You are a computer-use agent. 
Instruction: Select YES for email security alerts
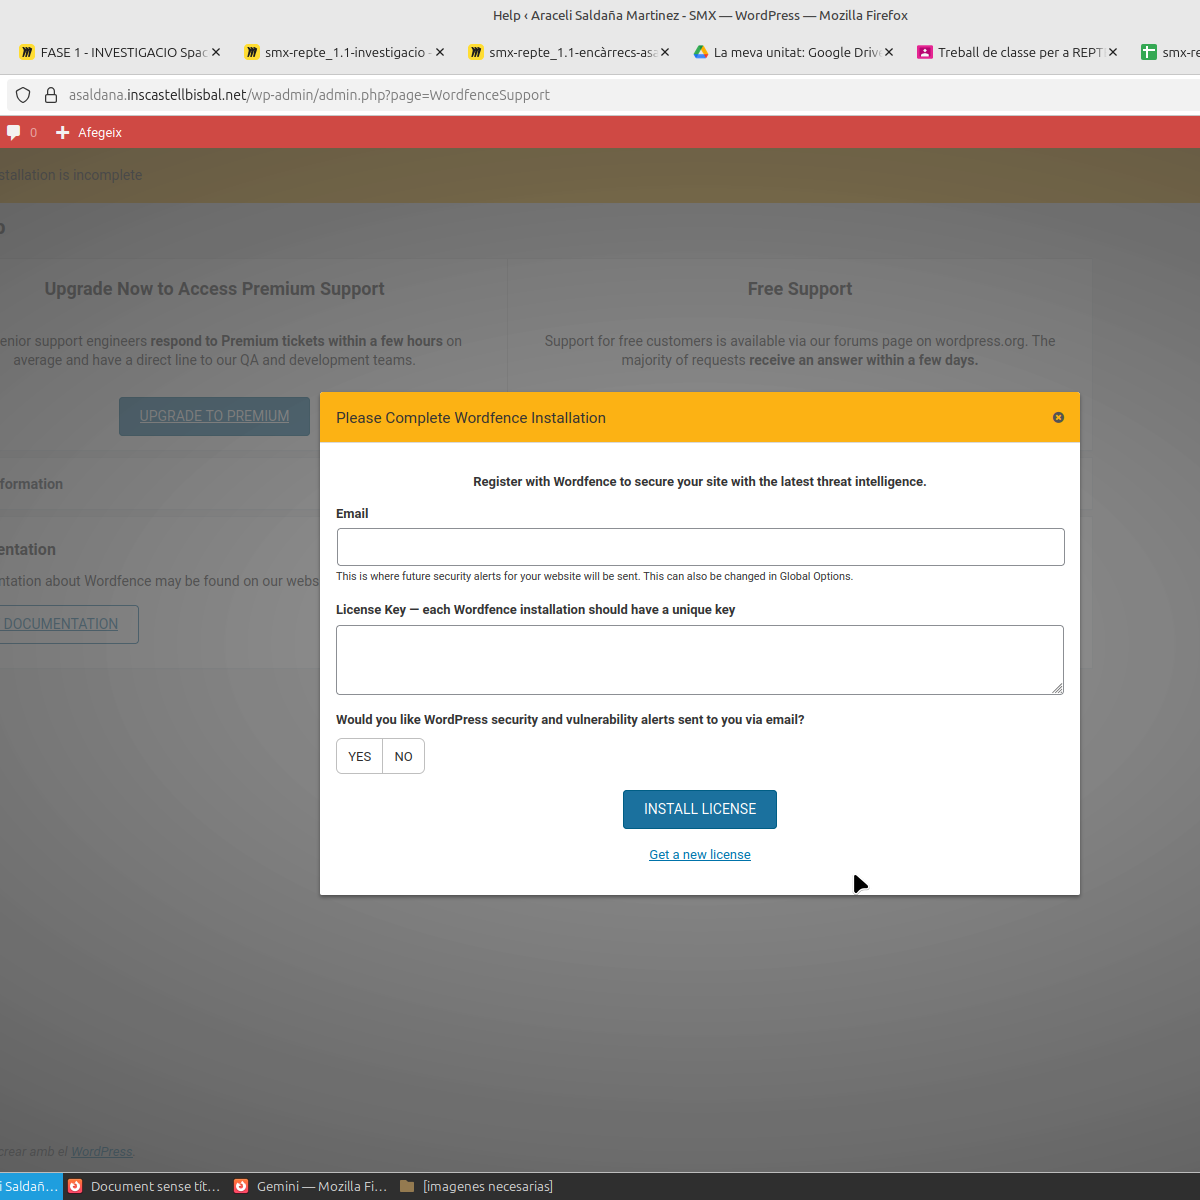pyautogui.click(x=360, y=757)
